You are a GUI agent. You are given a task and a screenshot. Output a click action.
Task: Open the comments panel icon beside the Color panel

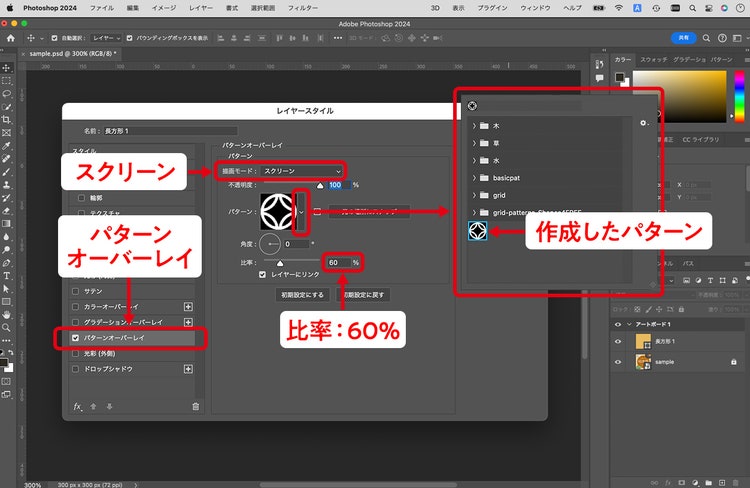[x=599, y=78]
